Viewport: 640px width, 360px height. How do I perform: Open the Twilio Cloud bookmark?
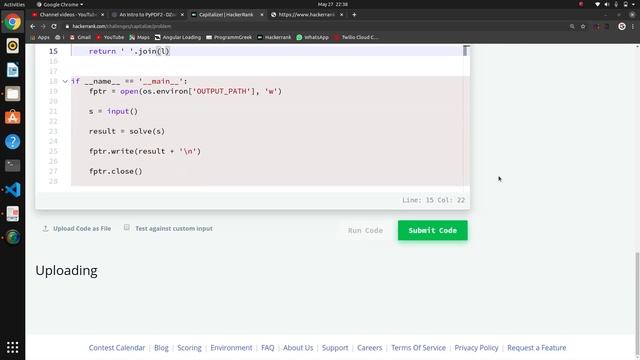pos(356,37)
